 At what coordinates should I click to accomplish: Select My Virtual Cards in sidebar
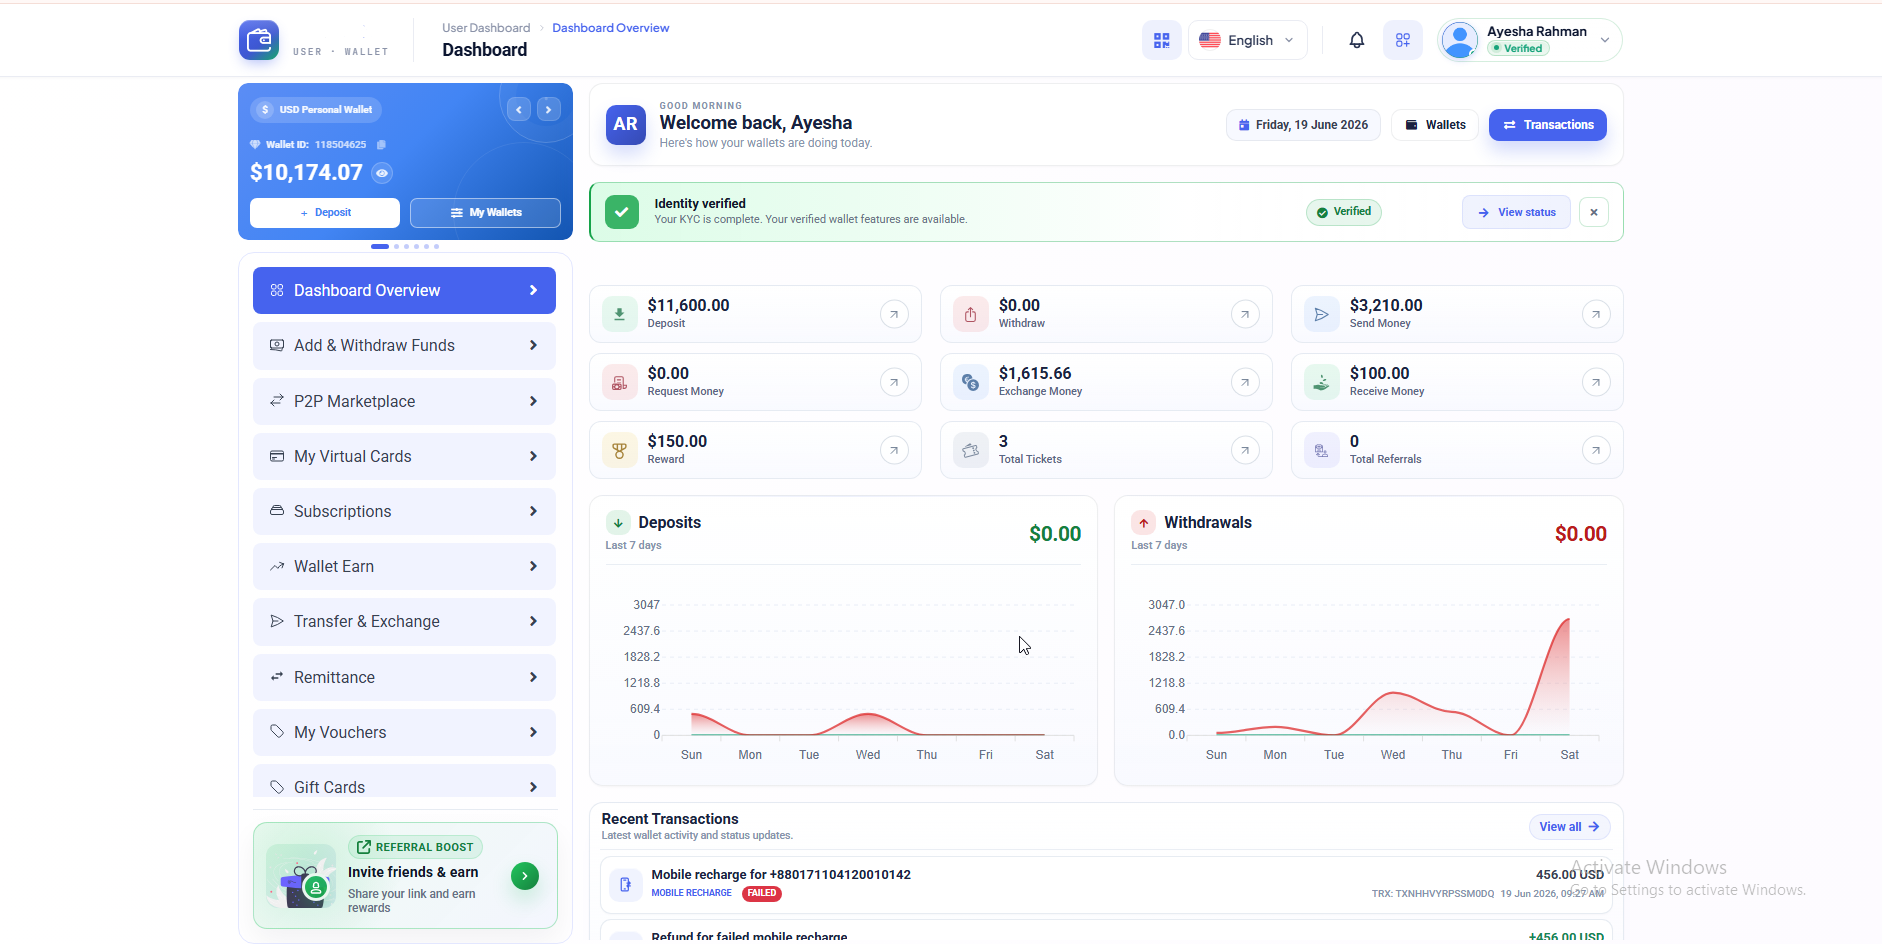(404, 456)
